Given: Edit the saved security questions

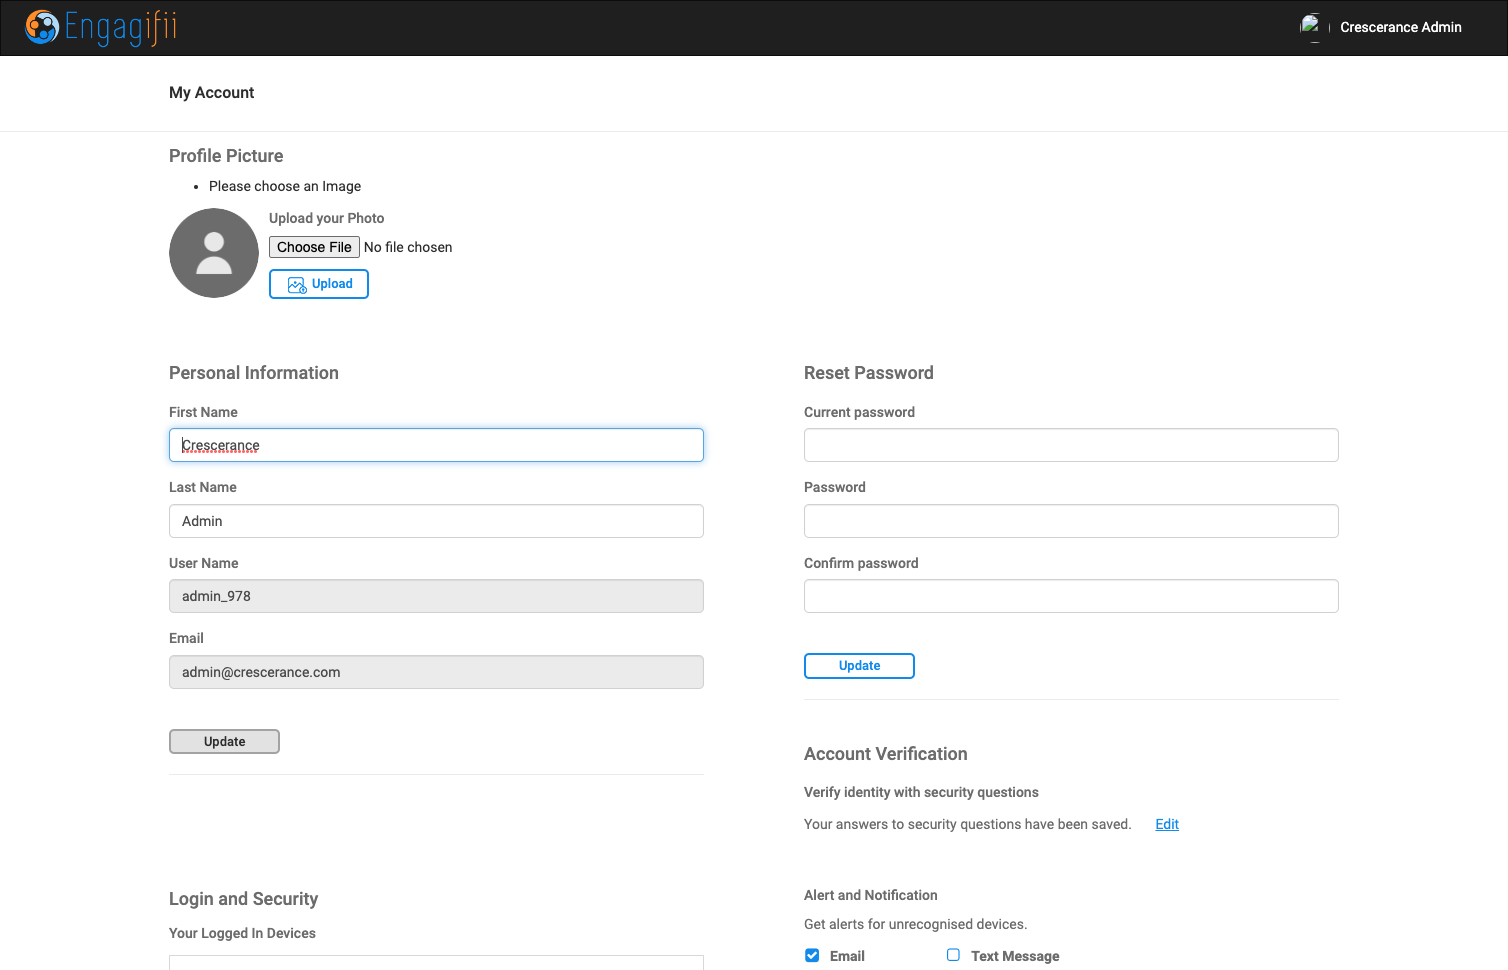Looking at the screenshot, I should 1167,824.
